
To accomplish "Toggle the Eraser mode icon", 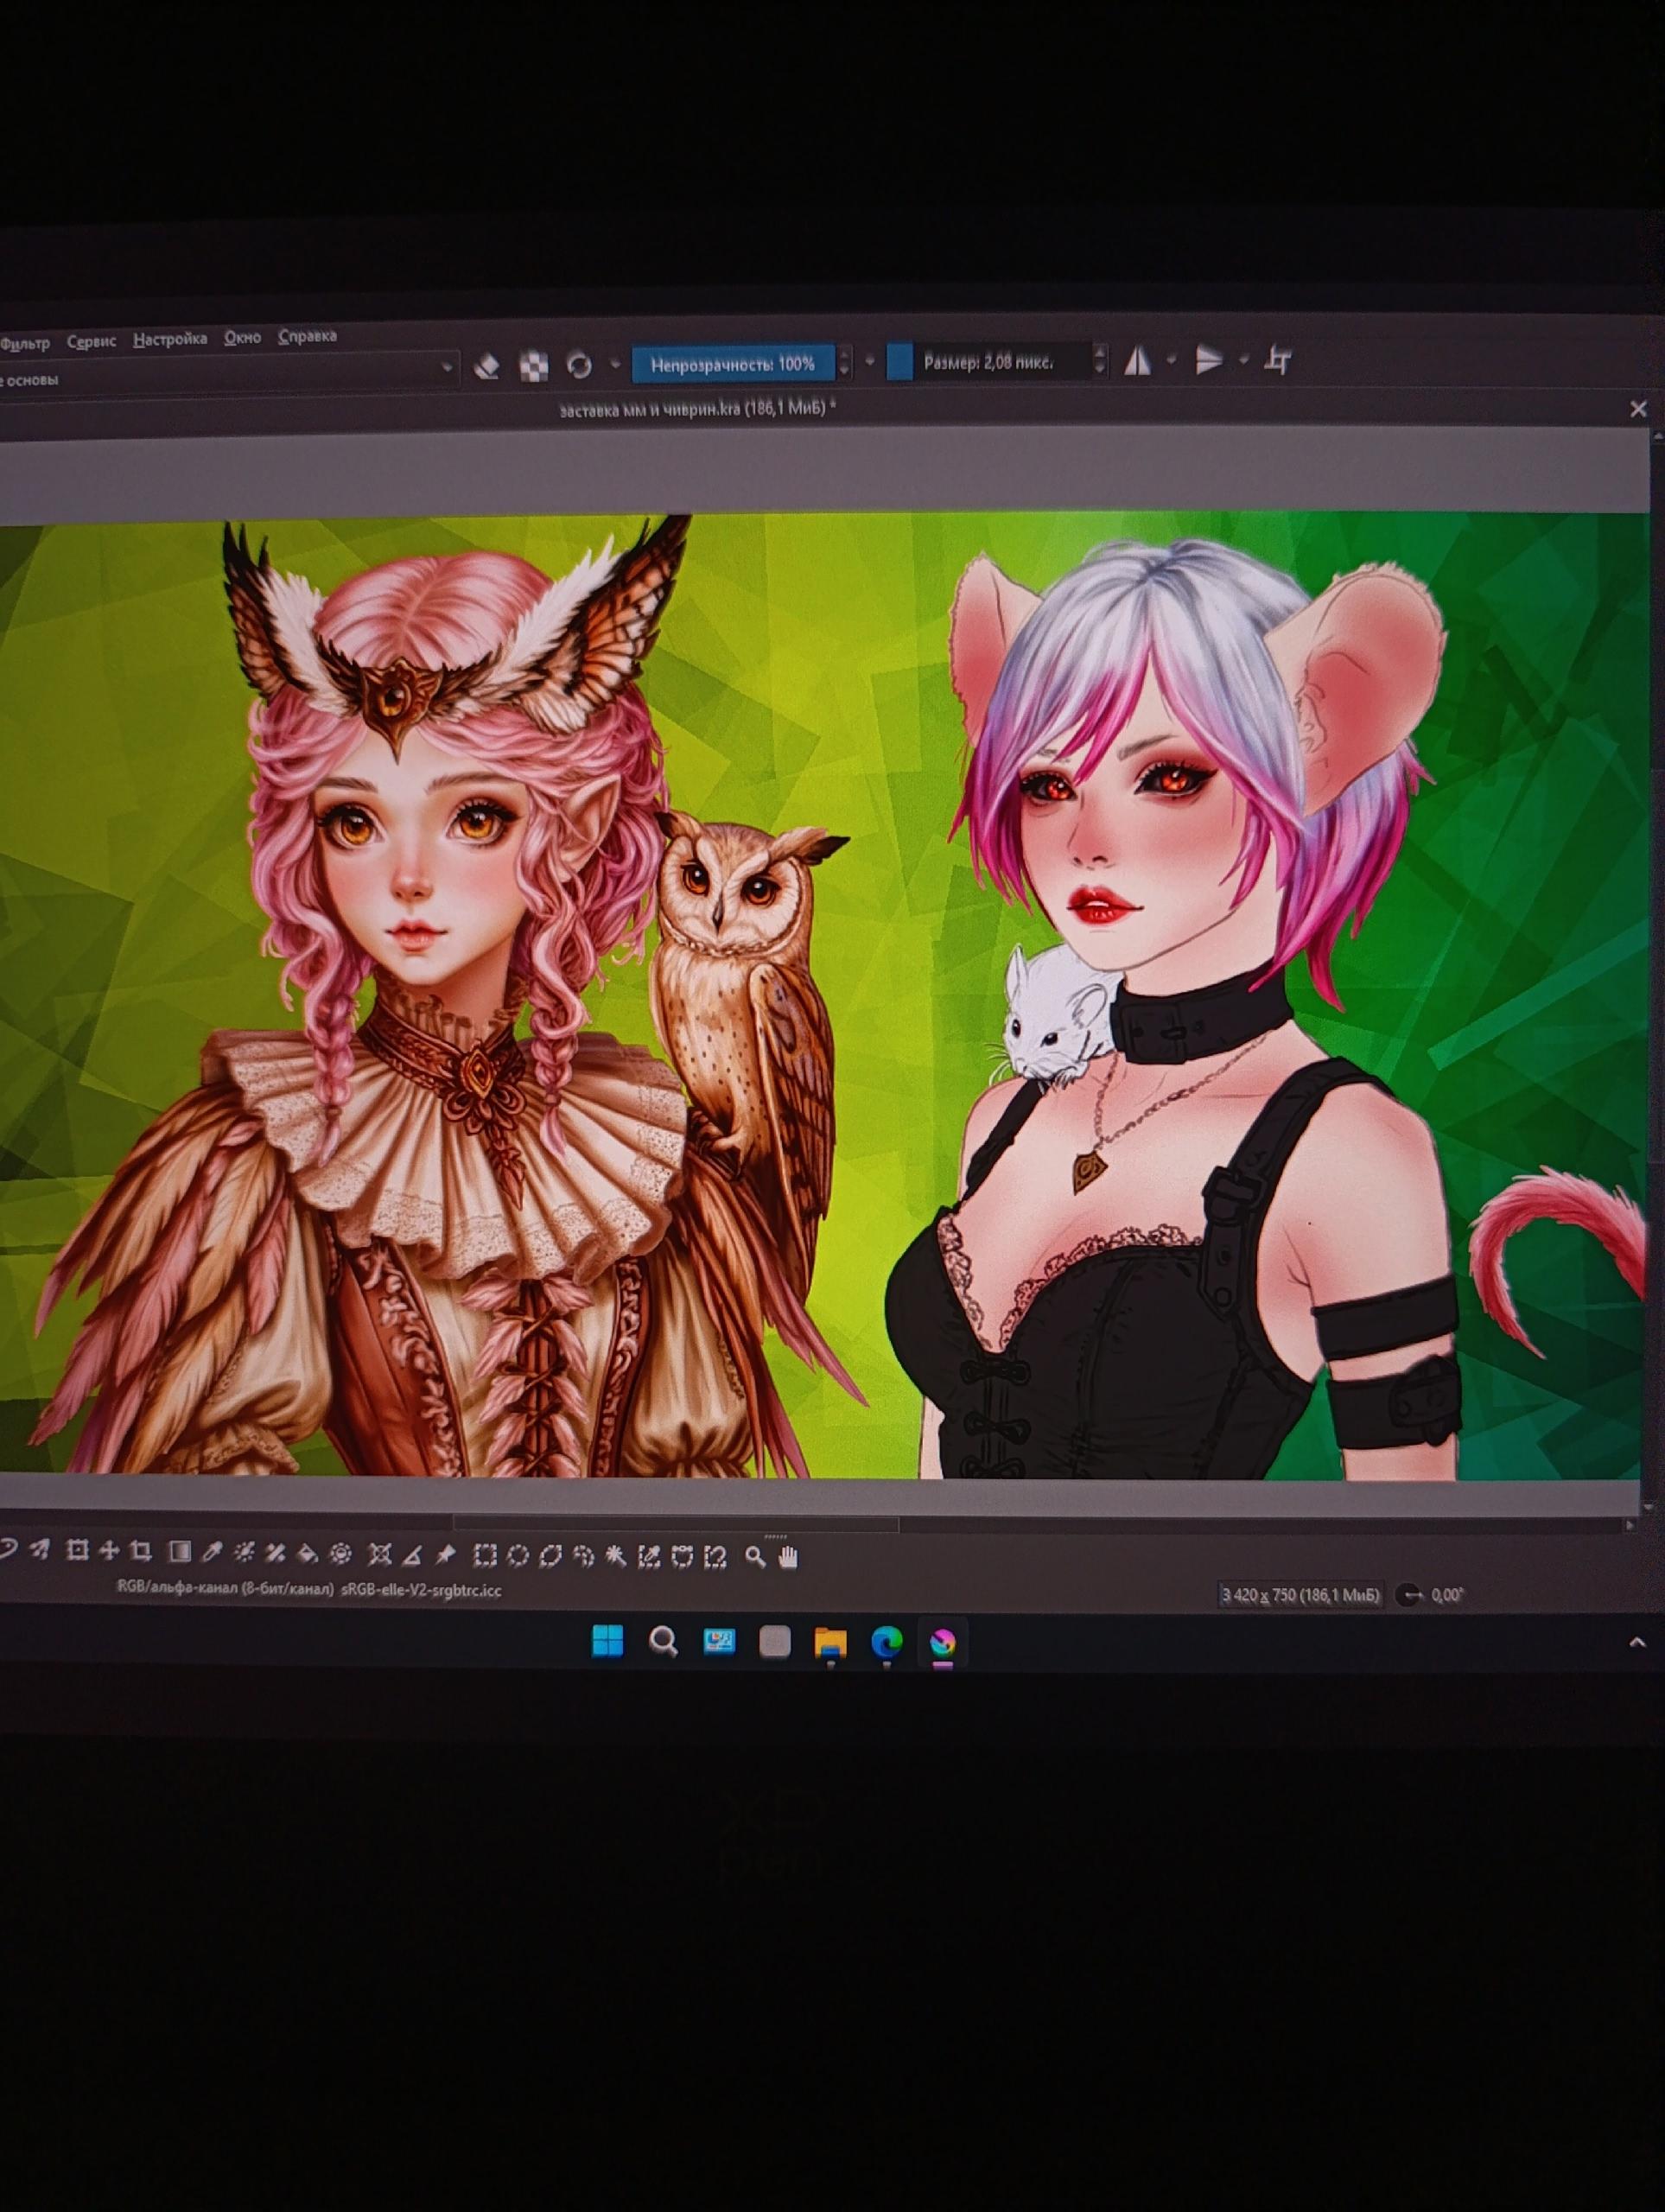I will pyautogui.click(x=486, y=367).
